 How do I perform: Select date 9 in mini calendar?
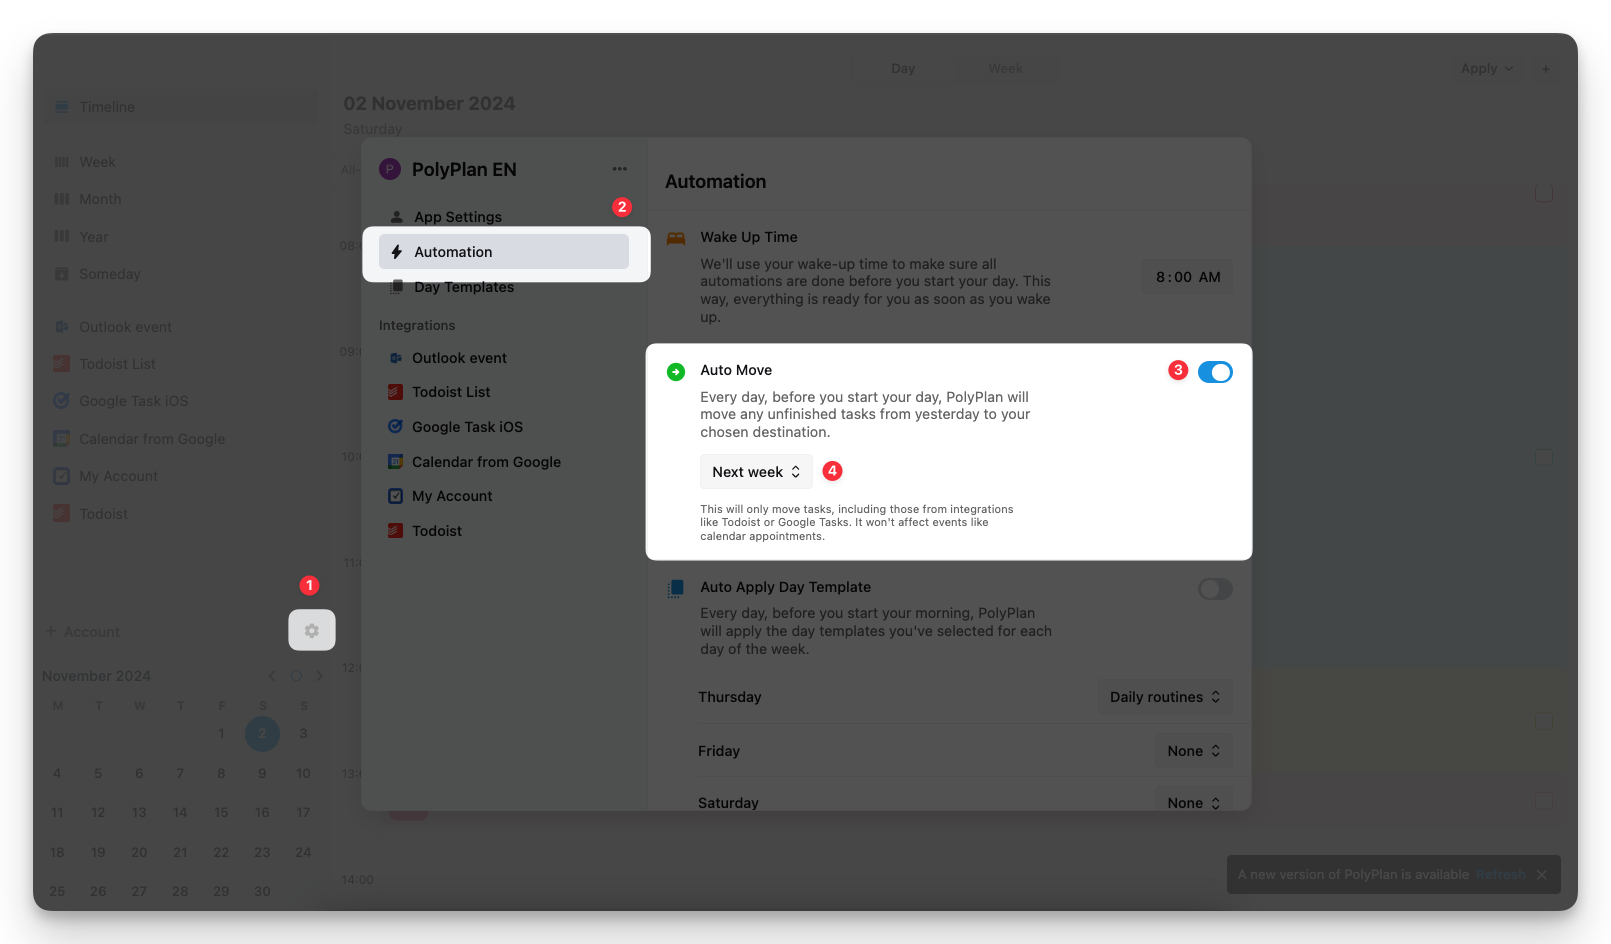point(262,773)
